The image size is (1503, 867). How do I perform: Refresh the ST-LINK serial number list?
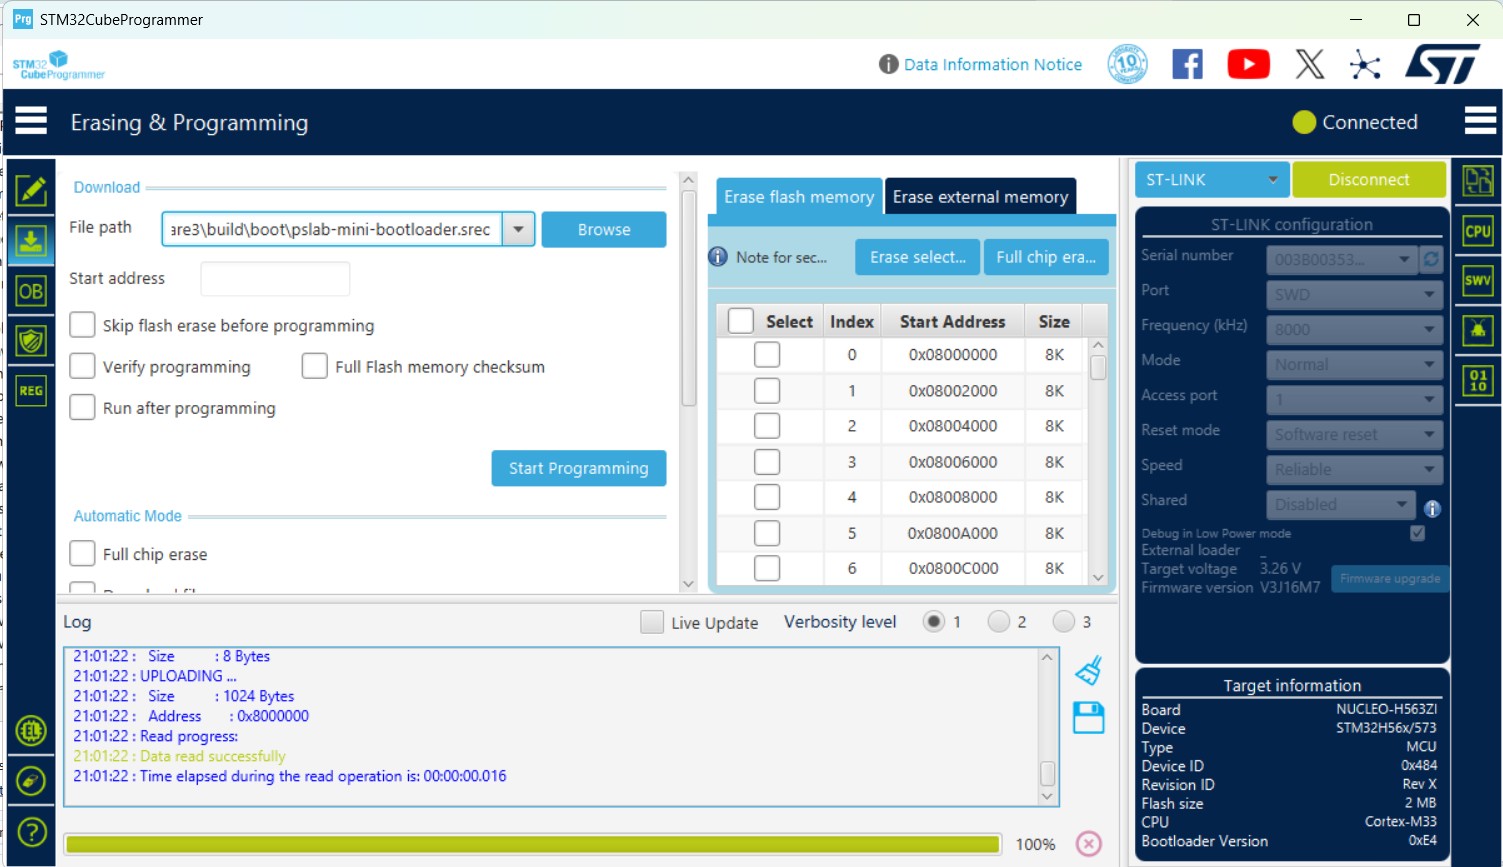[1431, 259]
